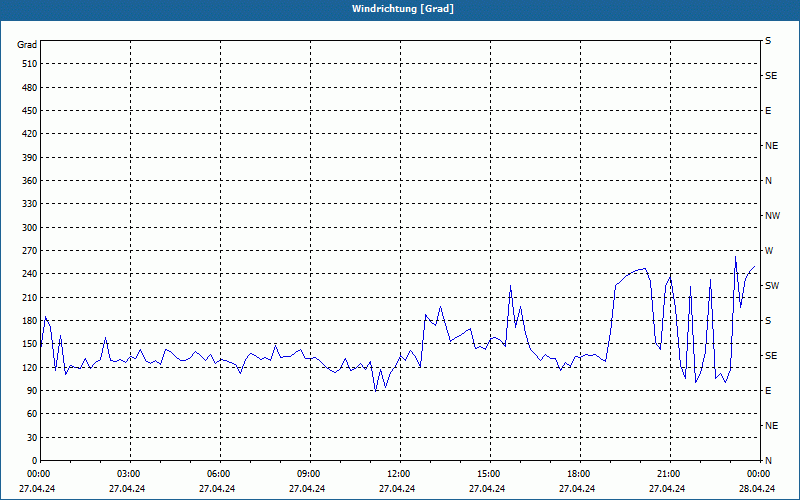
Task: Select the 90 degree axis label
Action: point(32,390)
